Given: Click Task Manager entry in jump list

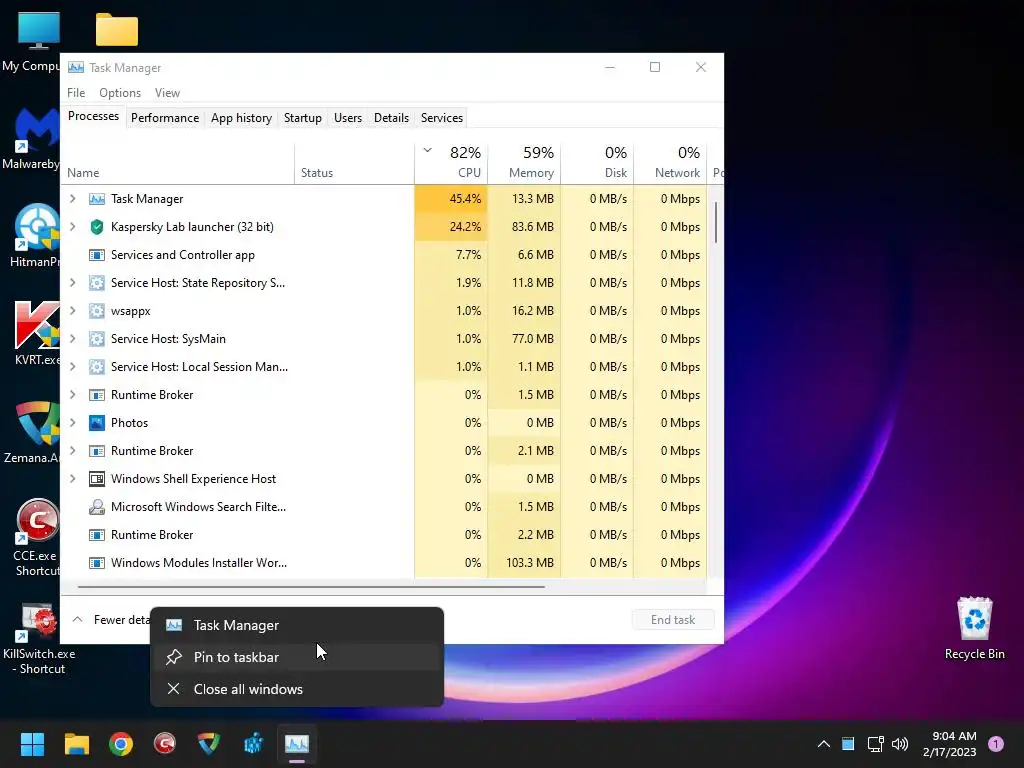Looking at the screenshot, I should [297, 625].
